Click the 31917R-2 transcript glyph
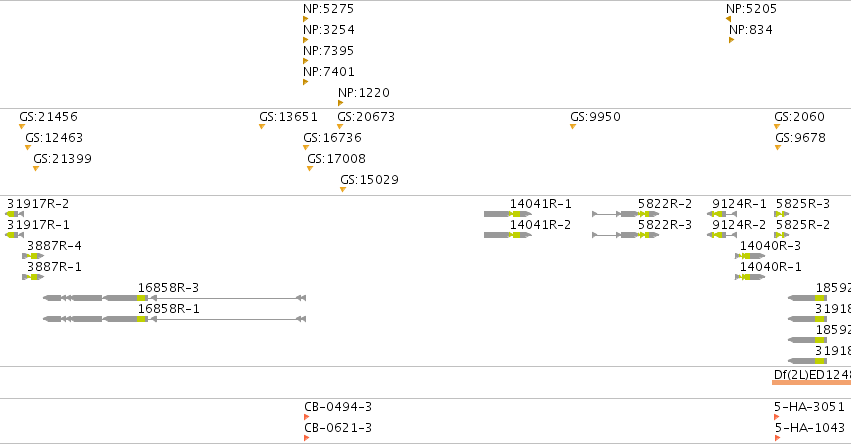This screenshot has width=851, height=444. click(15, 214)
